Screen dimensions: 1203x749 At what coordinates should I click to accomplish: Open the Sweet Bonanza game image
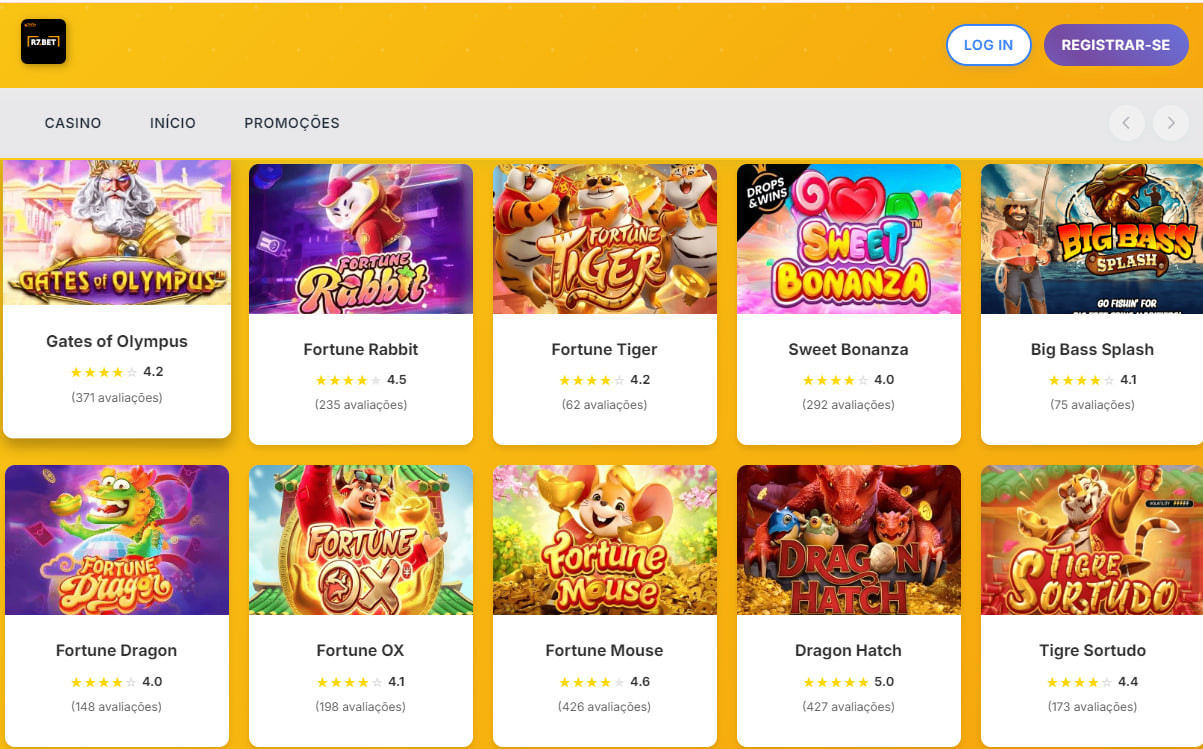click(849, 239)
